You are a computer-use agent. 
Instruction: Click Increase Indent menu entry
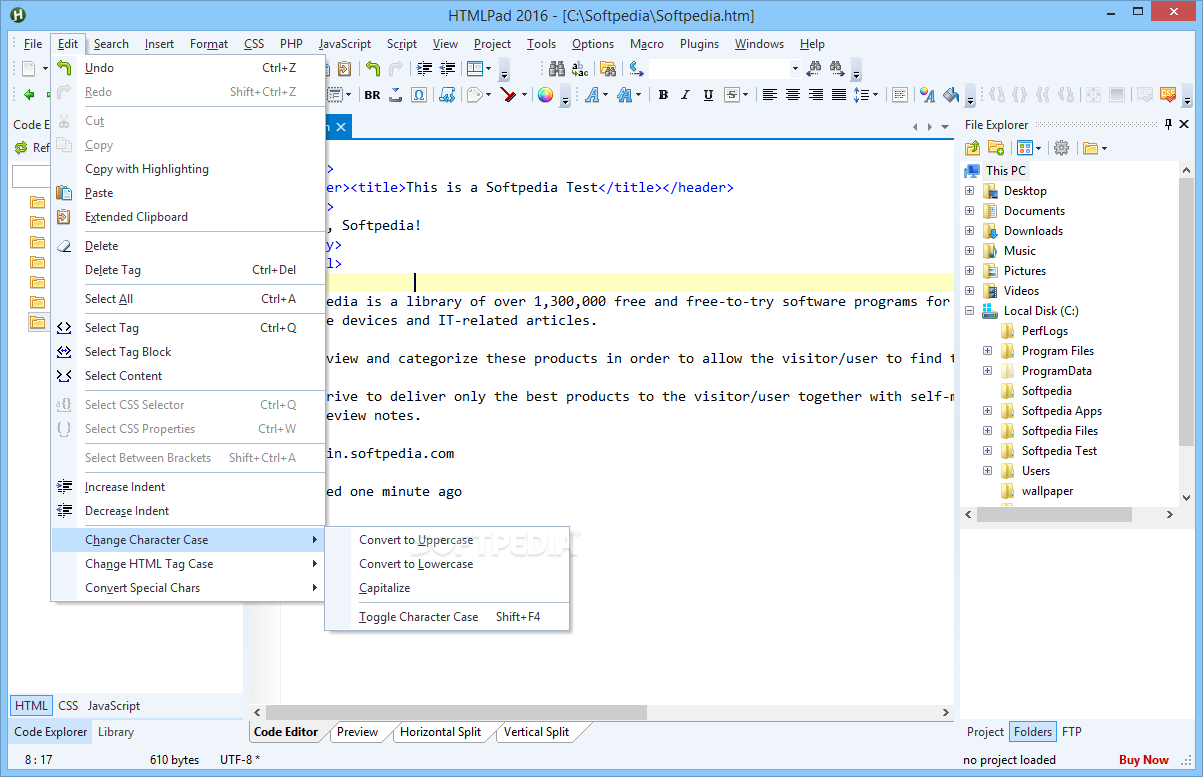(189, 487)
